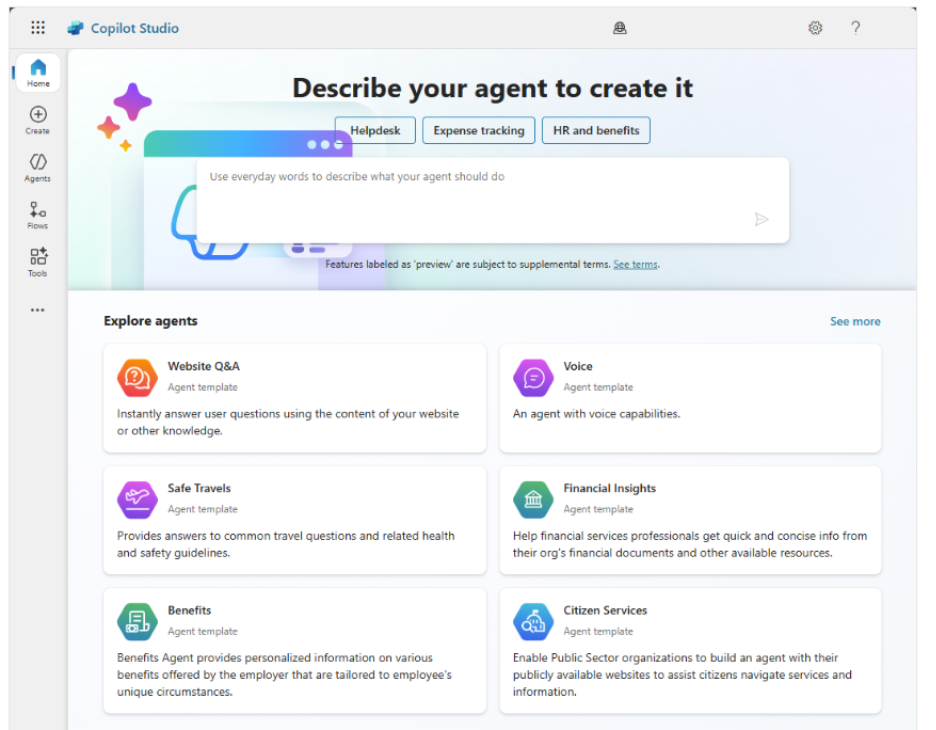Click the Benefits template icon
Viewport: 936px width, 730px height.
point(137,621)
